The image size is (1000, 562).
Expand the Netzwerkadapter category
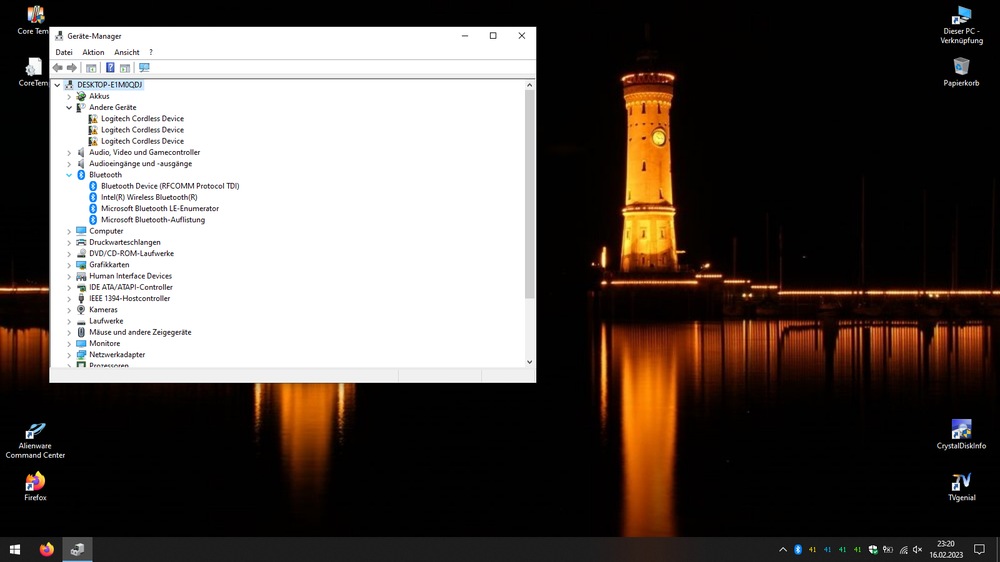69,355
